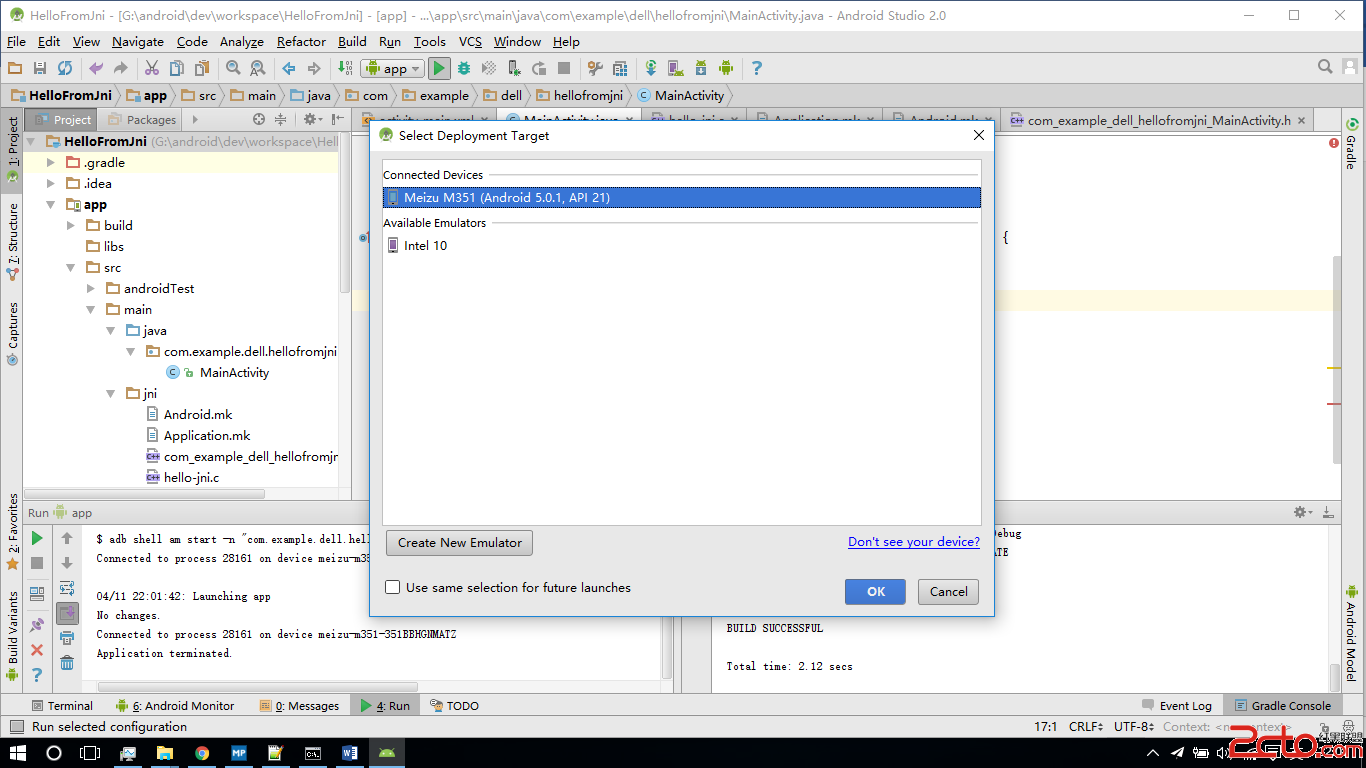Click the Debug app bug icon
Image resolution: width=1366 pixels, height=768 pixels.
(x=464, y=68)
